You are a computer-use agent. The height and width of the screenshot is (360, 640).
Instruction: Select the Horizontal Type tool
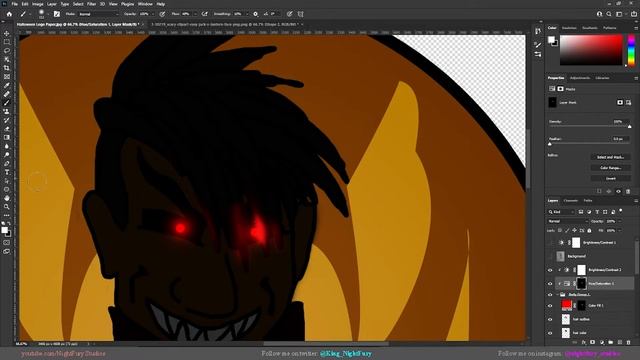pos(7,172)
